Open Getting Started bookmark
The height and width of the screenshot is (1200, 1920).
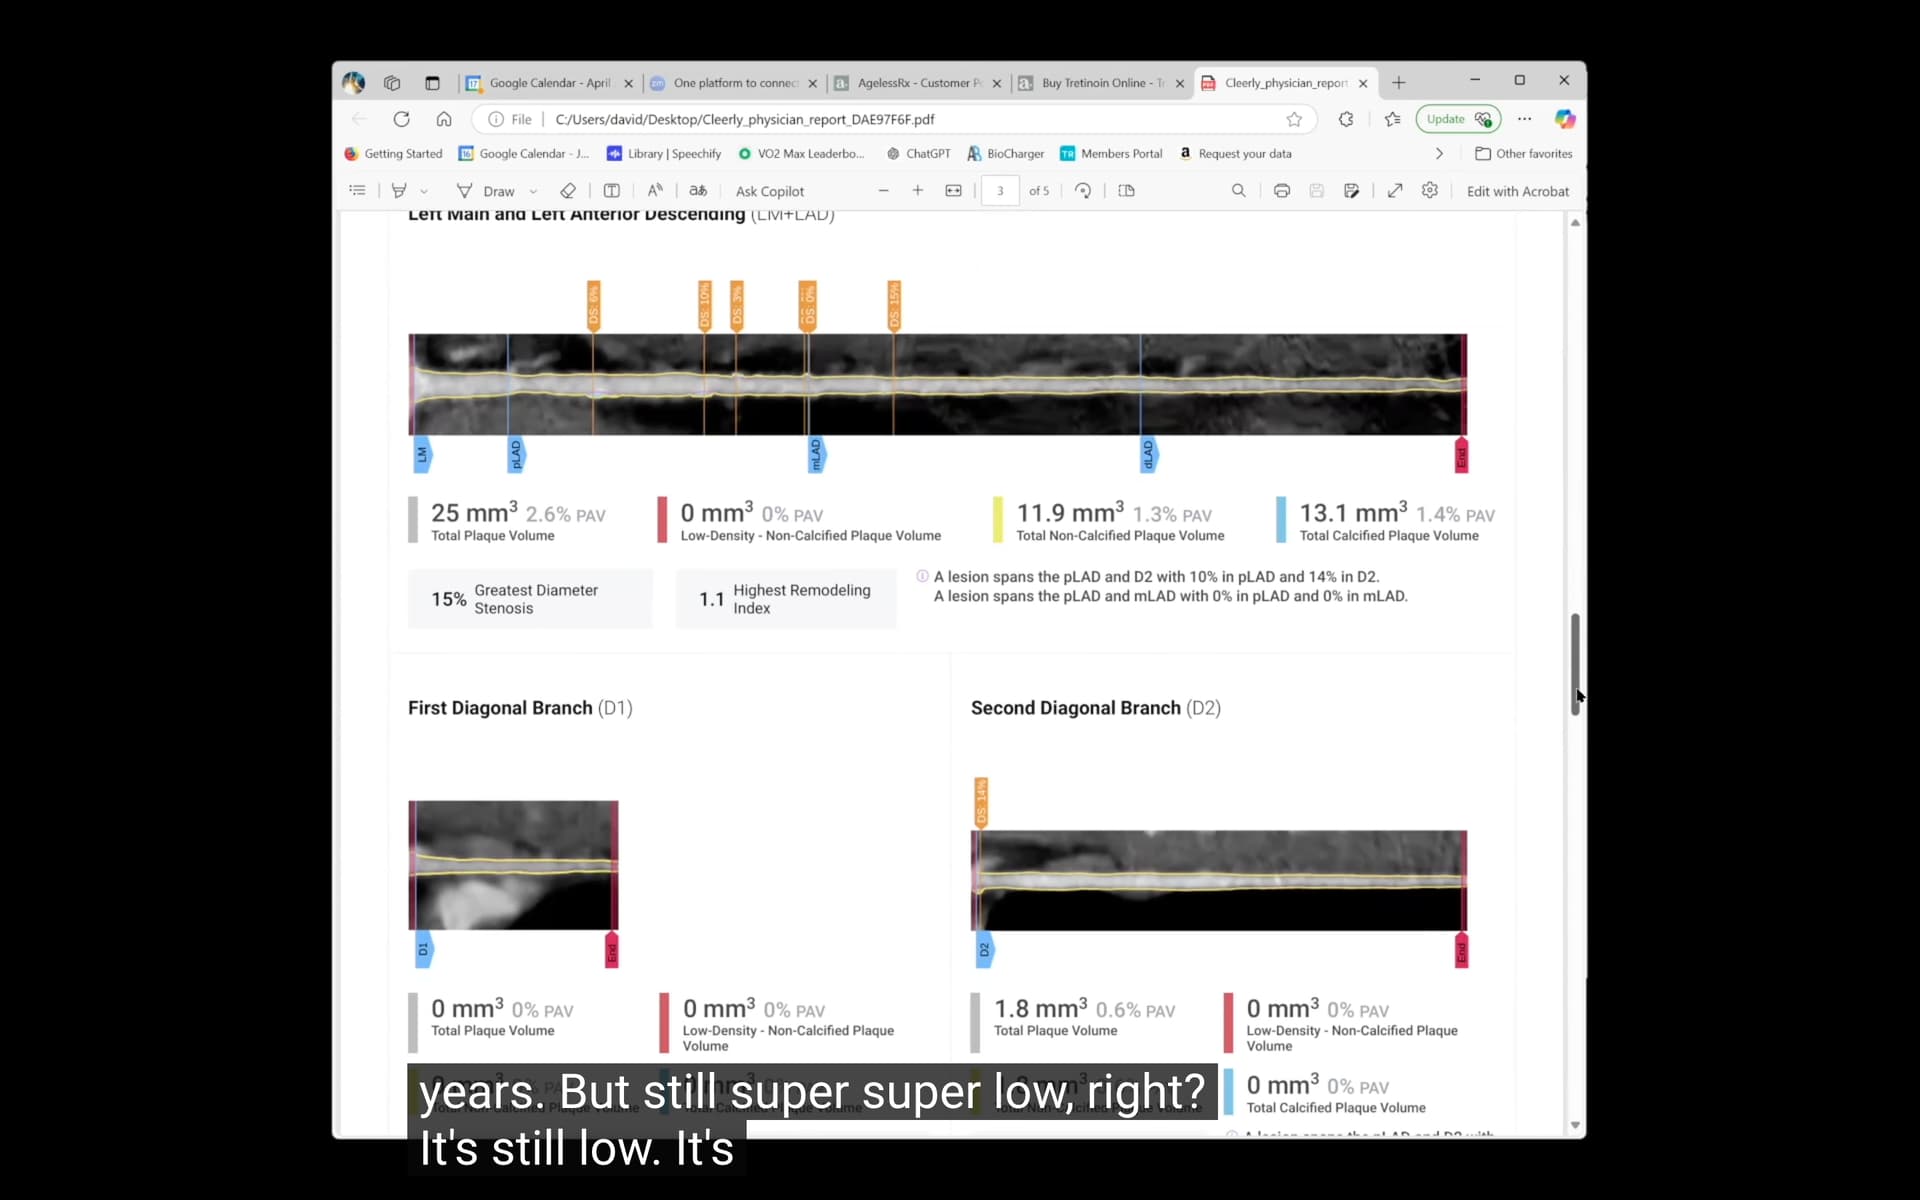click(x=393, y=153)
